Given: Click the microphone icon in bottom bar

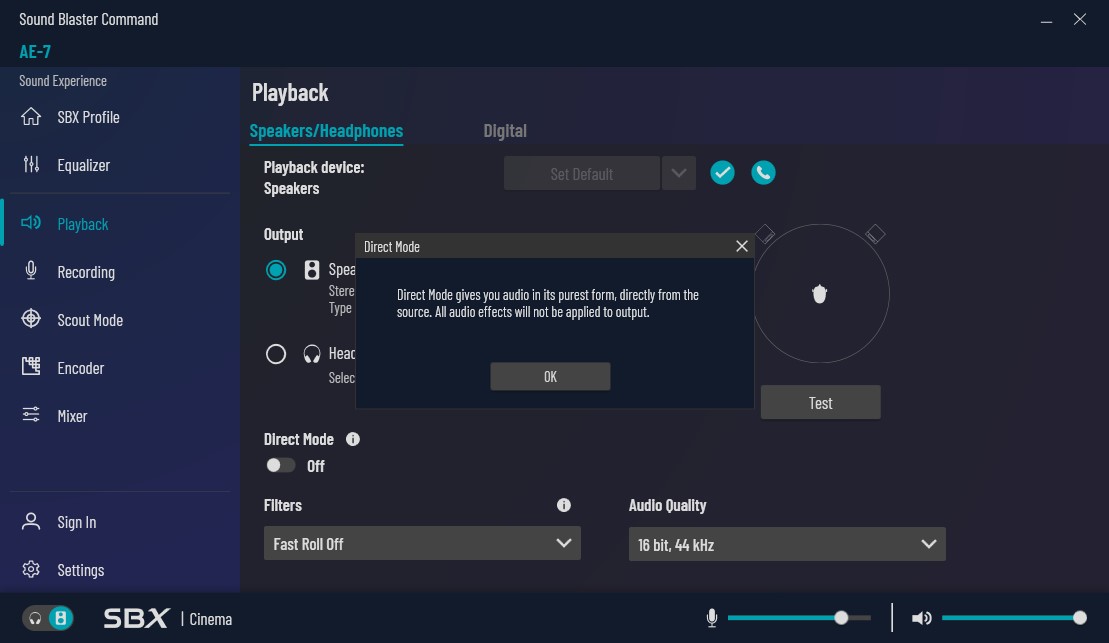Looking at the screenshot, I should [712, 618].
